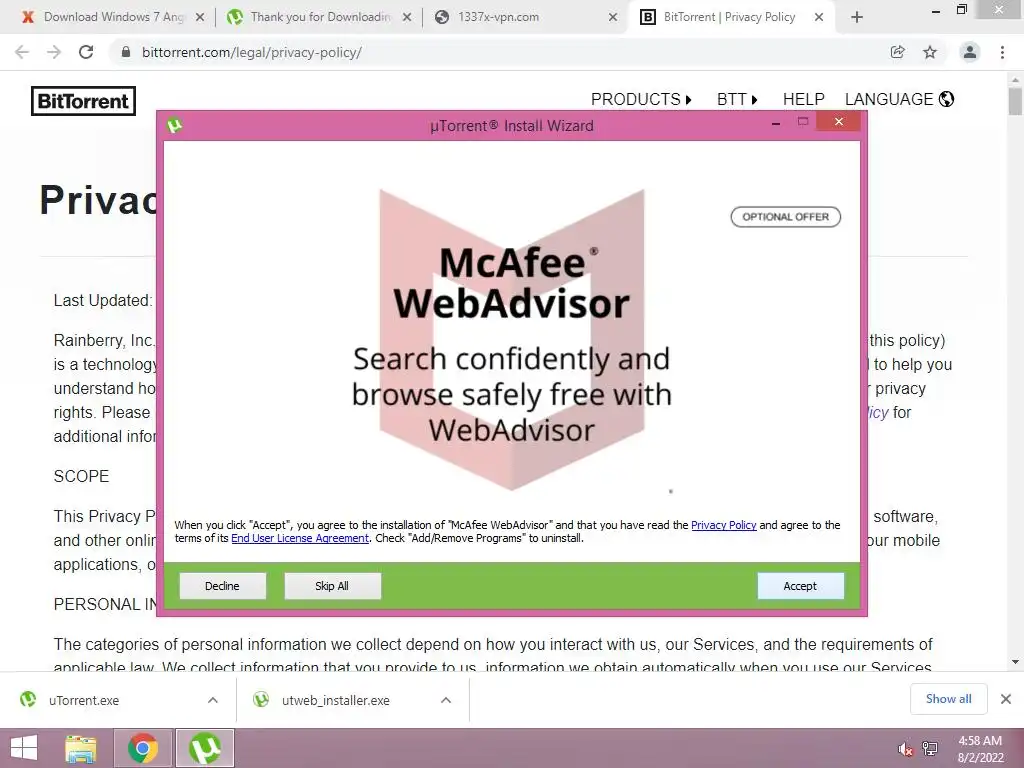Open the Chrome profile menu
Image resolution: width=1024 pixels, height=768 pixels.
click(970, 52)
